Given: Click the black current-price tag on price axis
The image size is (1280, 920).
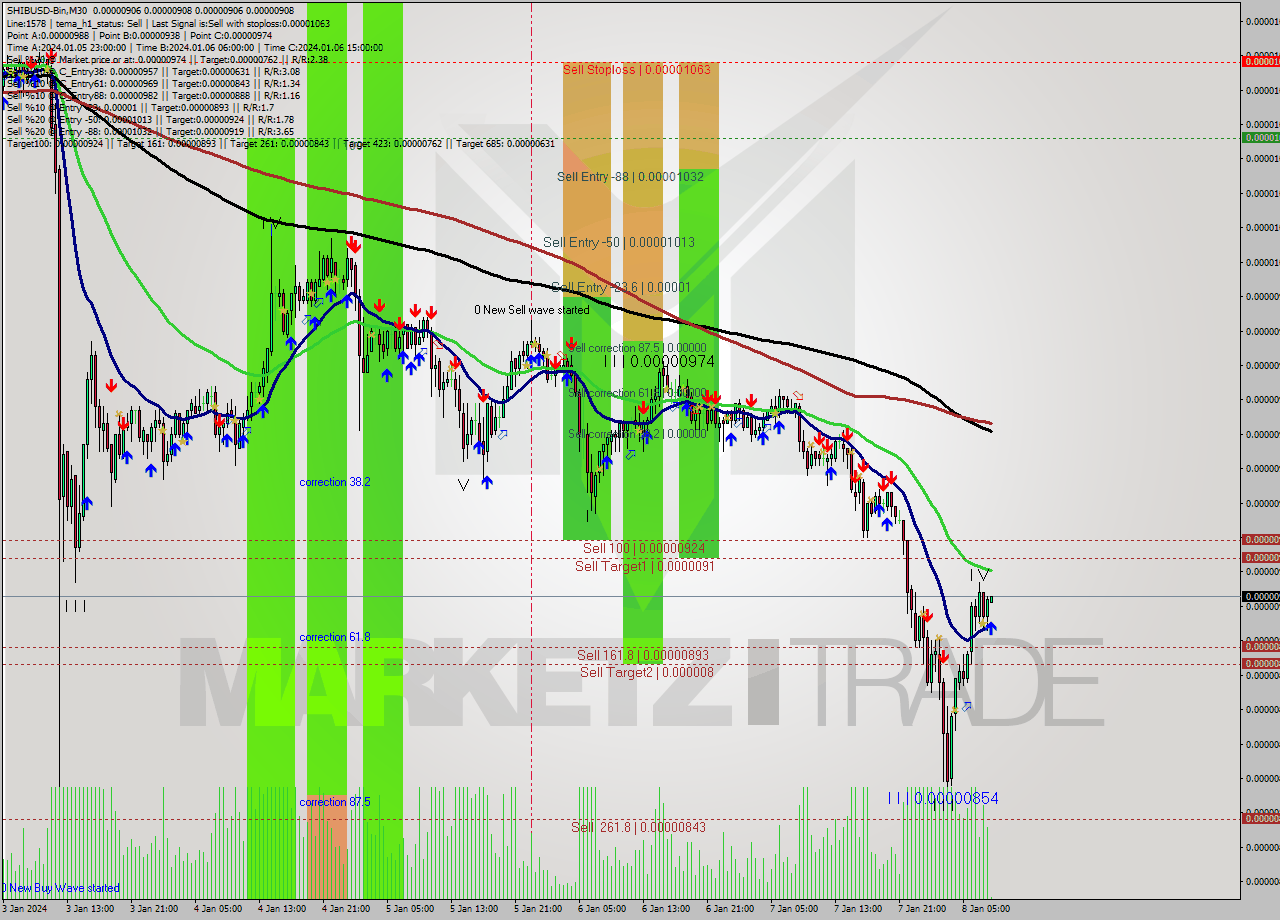Looking at the screenshot, I should click(x=1260, y=596).
